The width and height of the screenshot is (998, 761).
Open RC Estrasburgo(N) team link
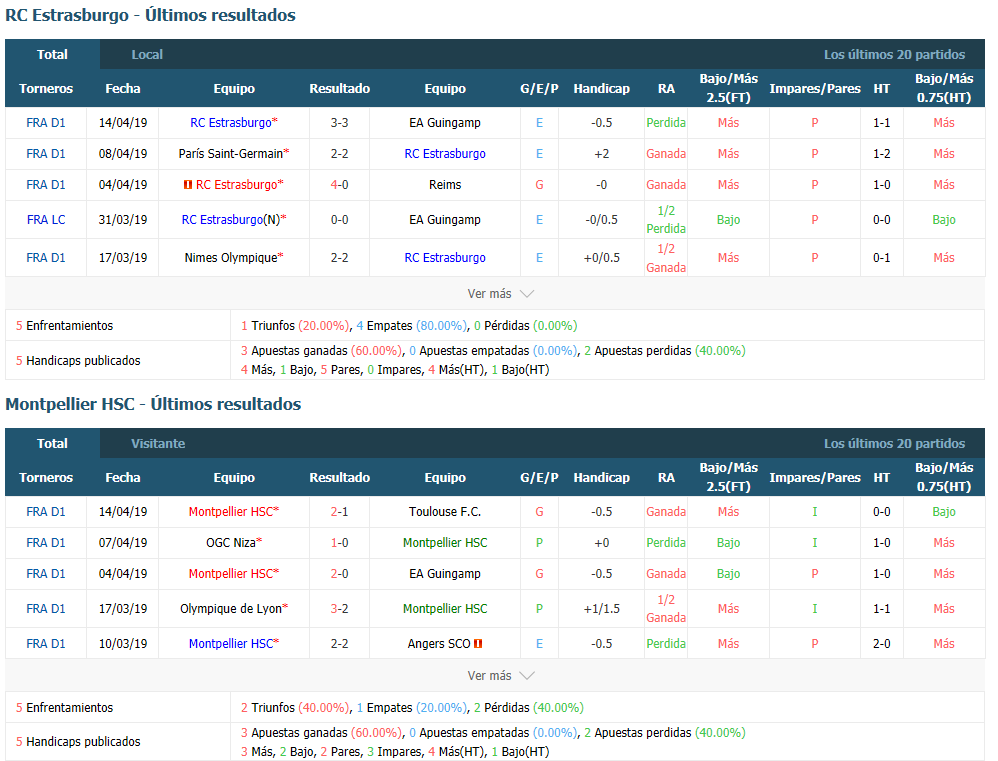[x=231, y=220]
